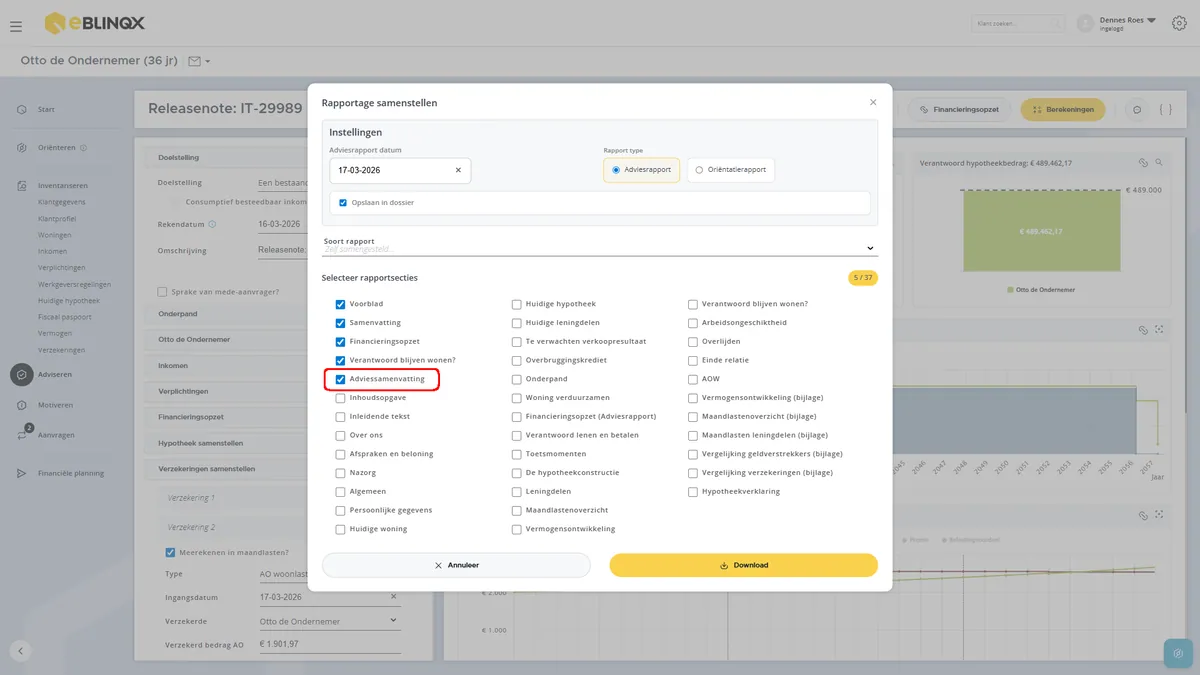Clear the adviesrapport date with the X icon

pyautogui.click(x=458, y=170)
